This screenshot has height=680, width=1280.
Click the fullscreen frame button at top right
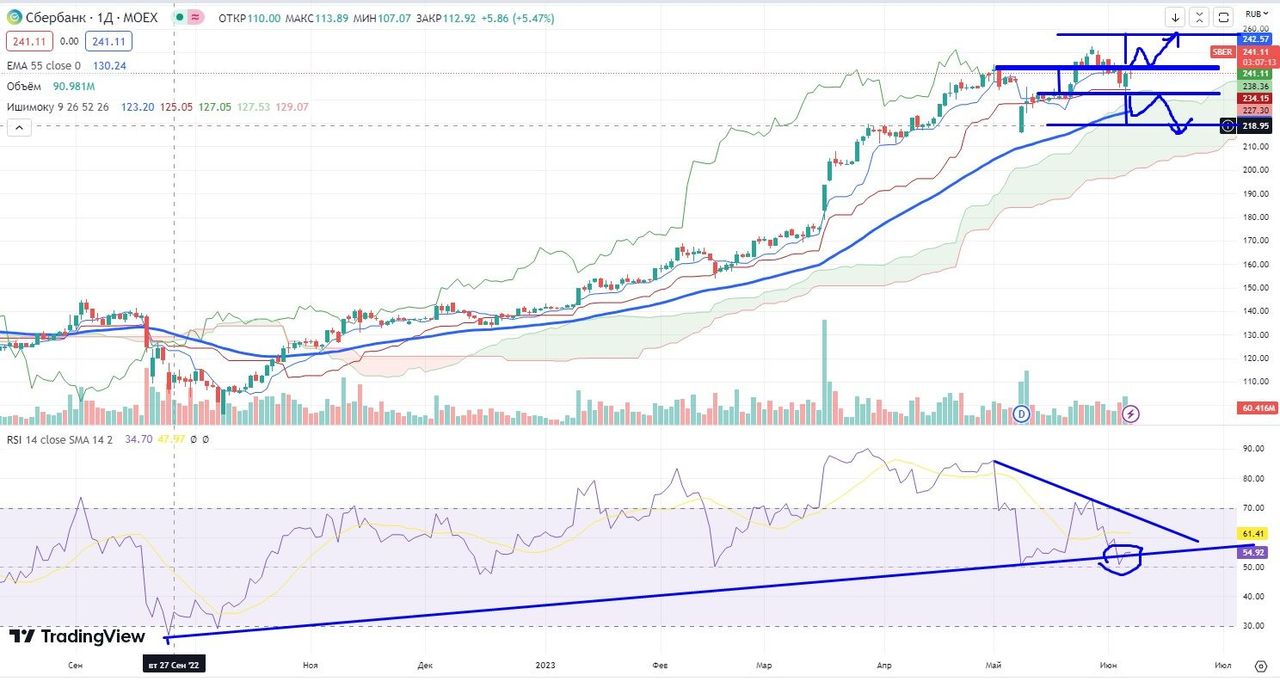point(1223,17)
